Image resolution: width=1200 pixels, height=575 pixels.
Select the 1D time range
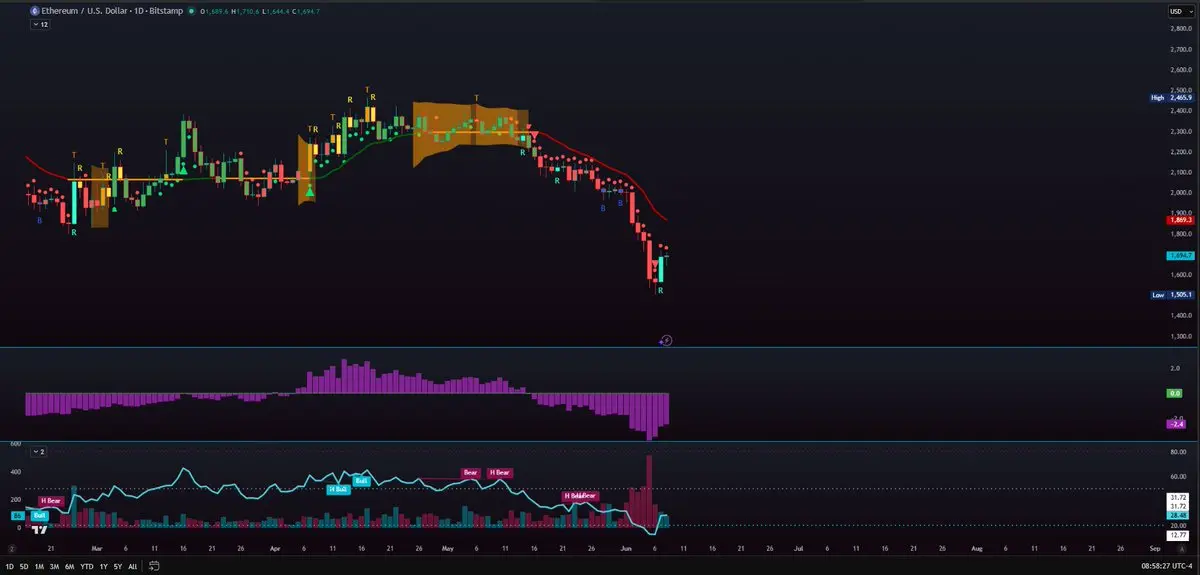click(x=10, y=566)
